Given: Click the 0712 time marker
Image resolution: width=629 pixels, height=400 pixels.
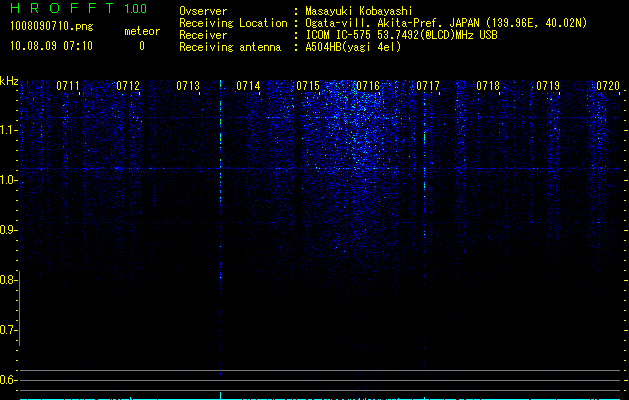Looking at the screenshot, I should [x=128, y=86].
